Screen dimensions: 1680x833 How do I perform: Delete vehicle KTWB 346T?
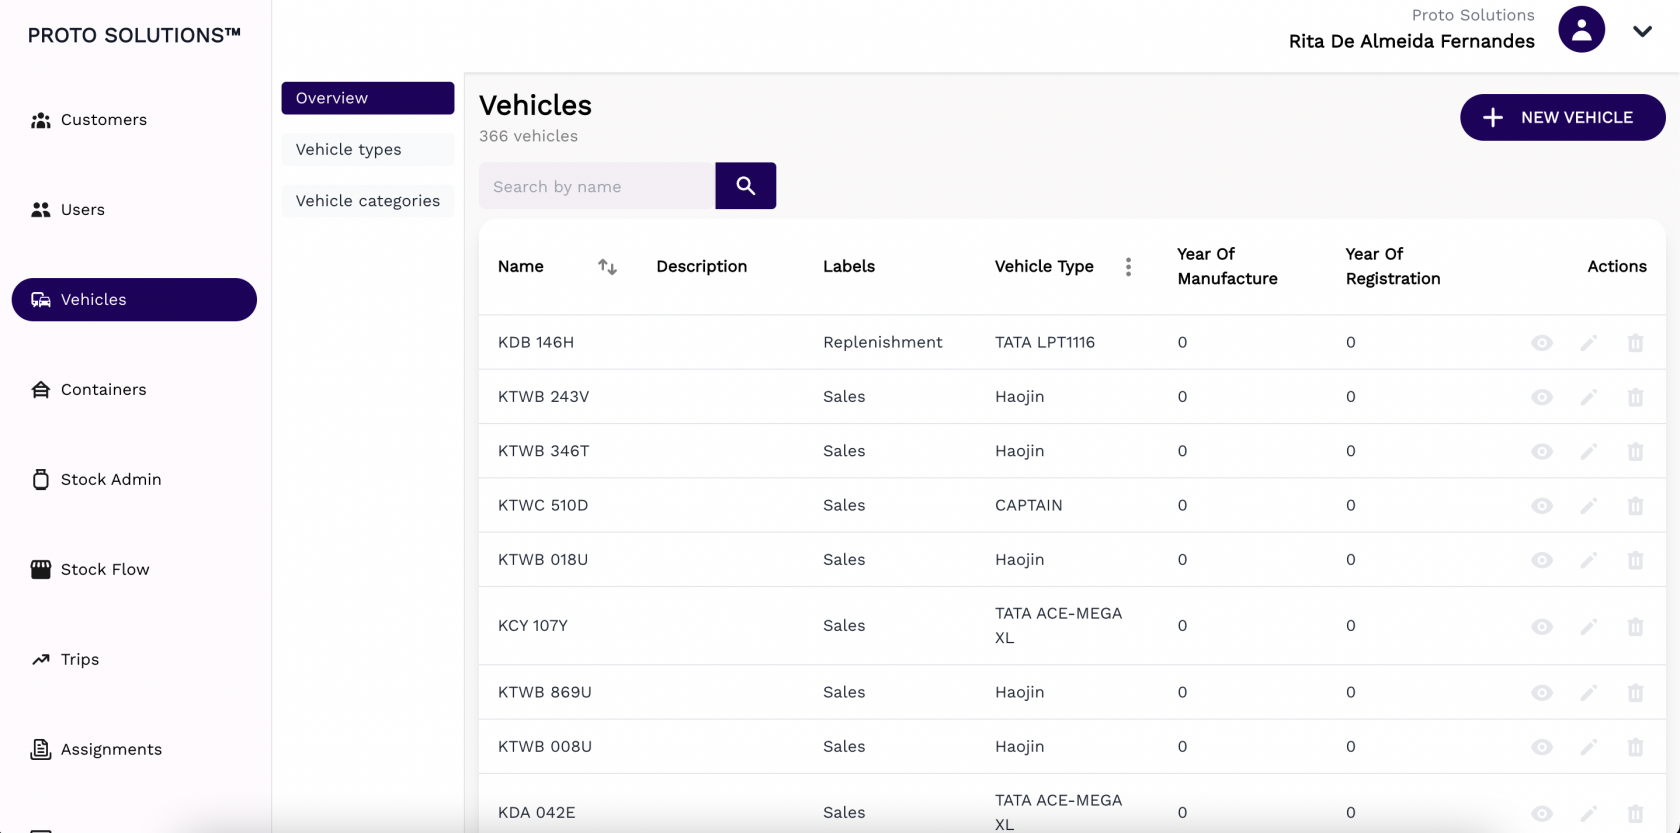[x=1635, y=451]
